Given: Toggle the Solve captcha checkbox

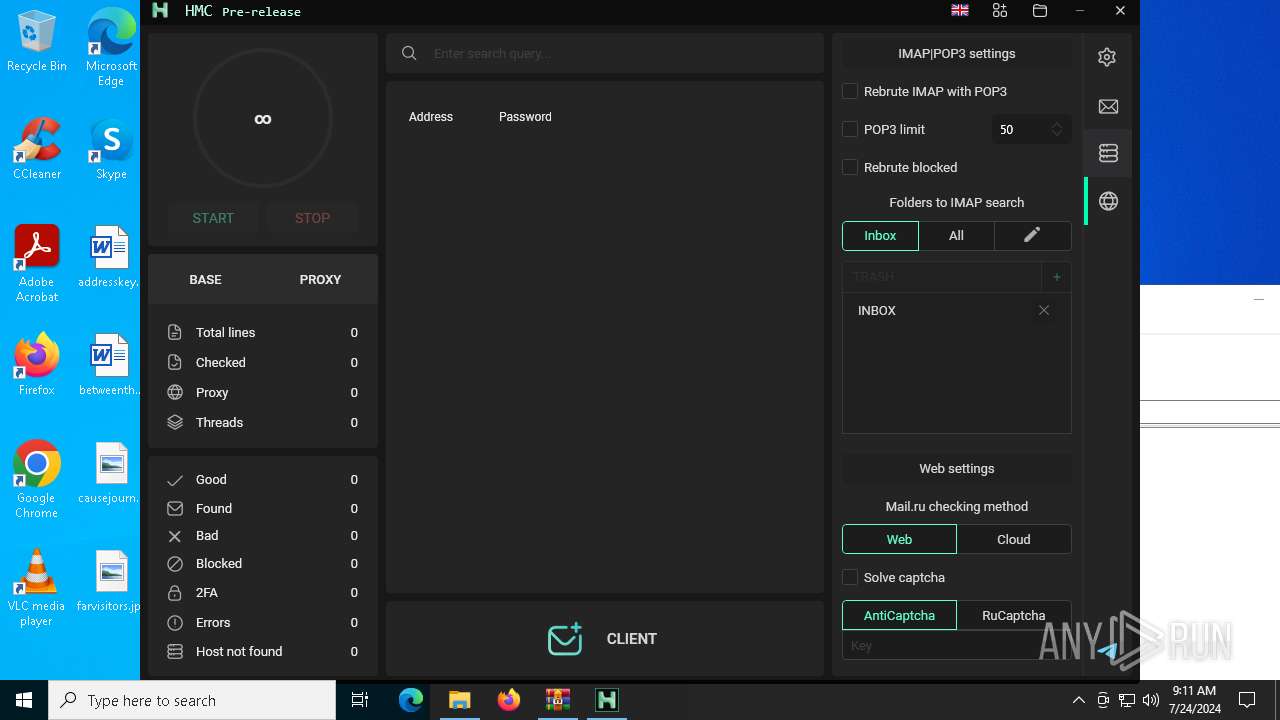Looking at the screenshot, I should point(850,577).
